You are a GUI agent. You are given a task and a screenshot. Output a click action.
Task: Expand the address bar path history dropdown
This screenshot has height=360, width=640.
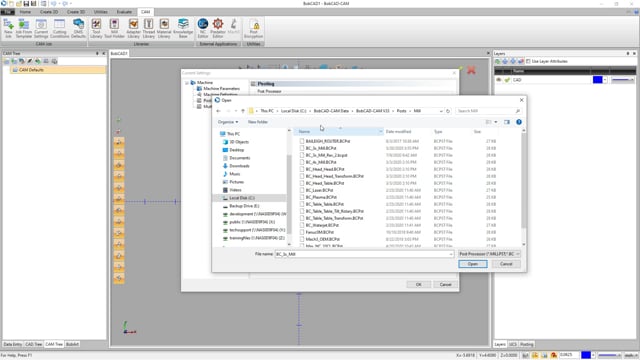(x=441, y=111)
